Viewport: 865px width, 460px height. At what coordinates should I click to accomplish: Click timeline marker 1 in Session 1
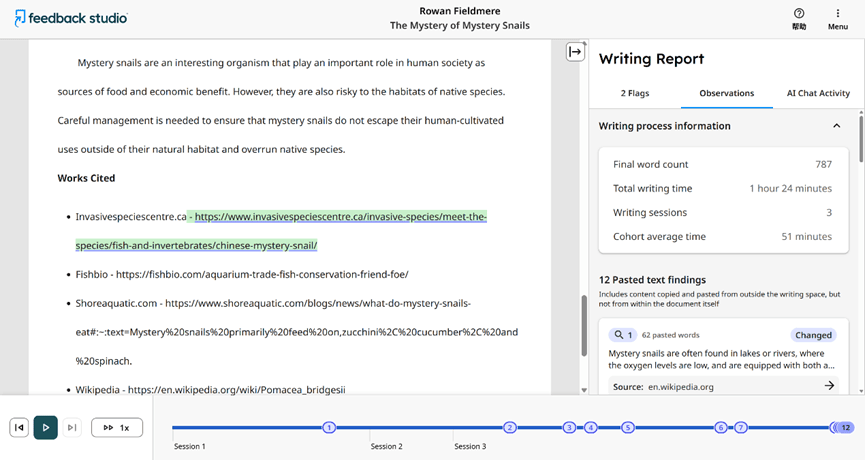(328, 427)
